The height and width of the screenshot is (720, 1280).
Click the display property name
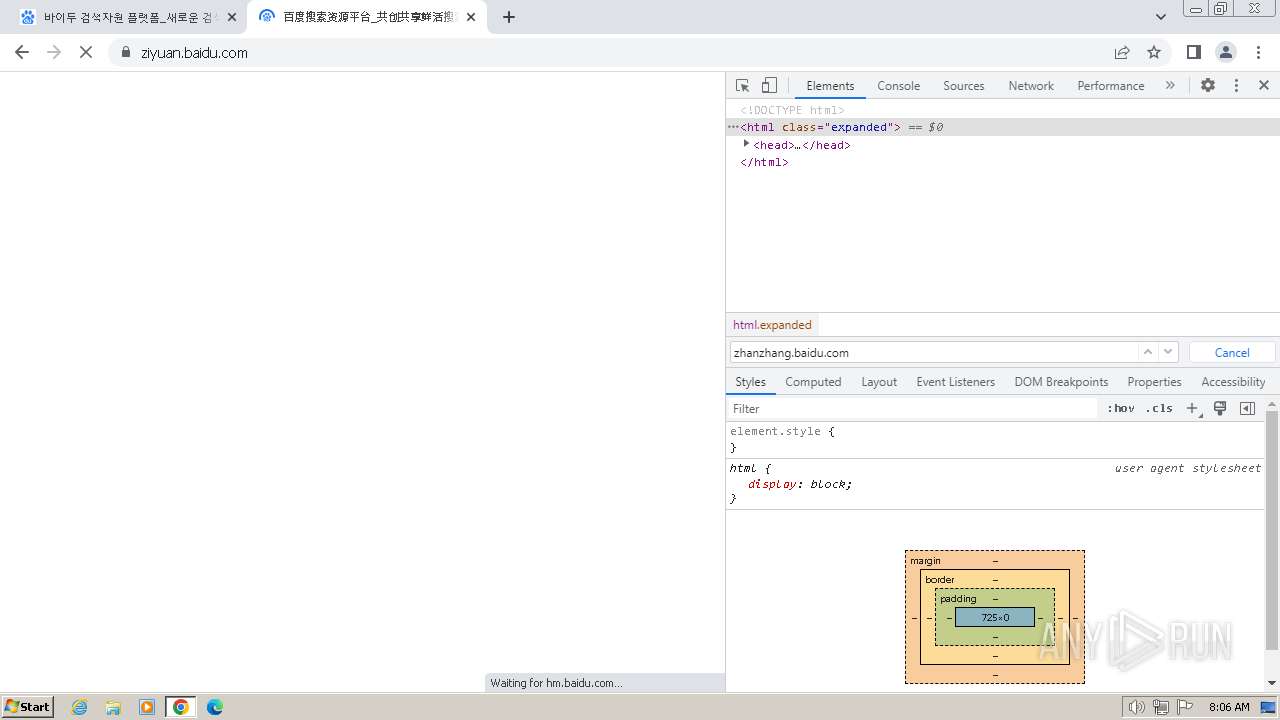[772, 484]
